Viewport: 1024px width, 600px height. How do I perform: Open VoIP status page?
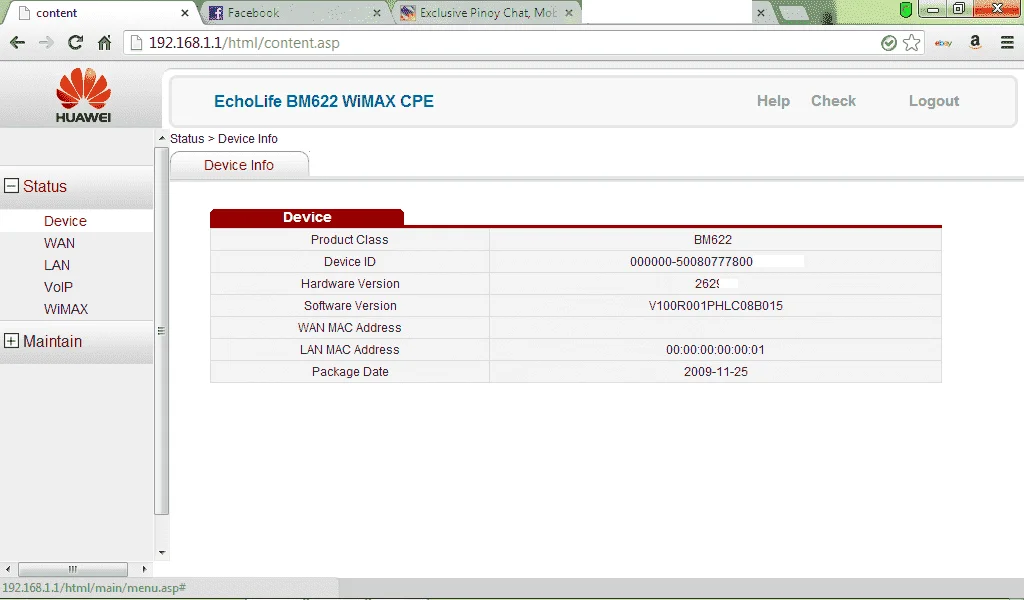[x=58, y=287]
